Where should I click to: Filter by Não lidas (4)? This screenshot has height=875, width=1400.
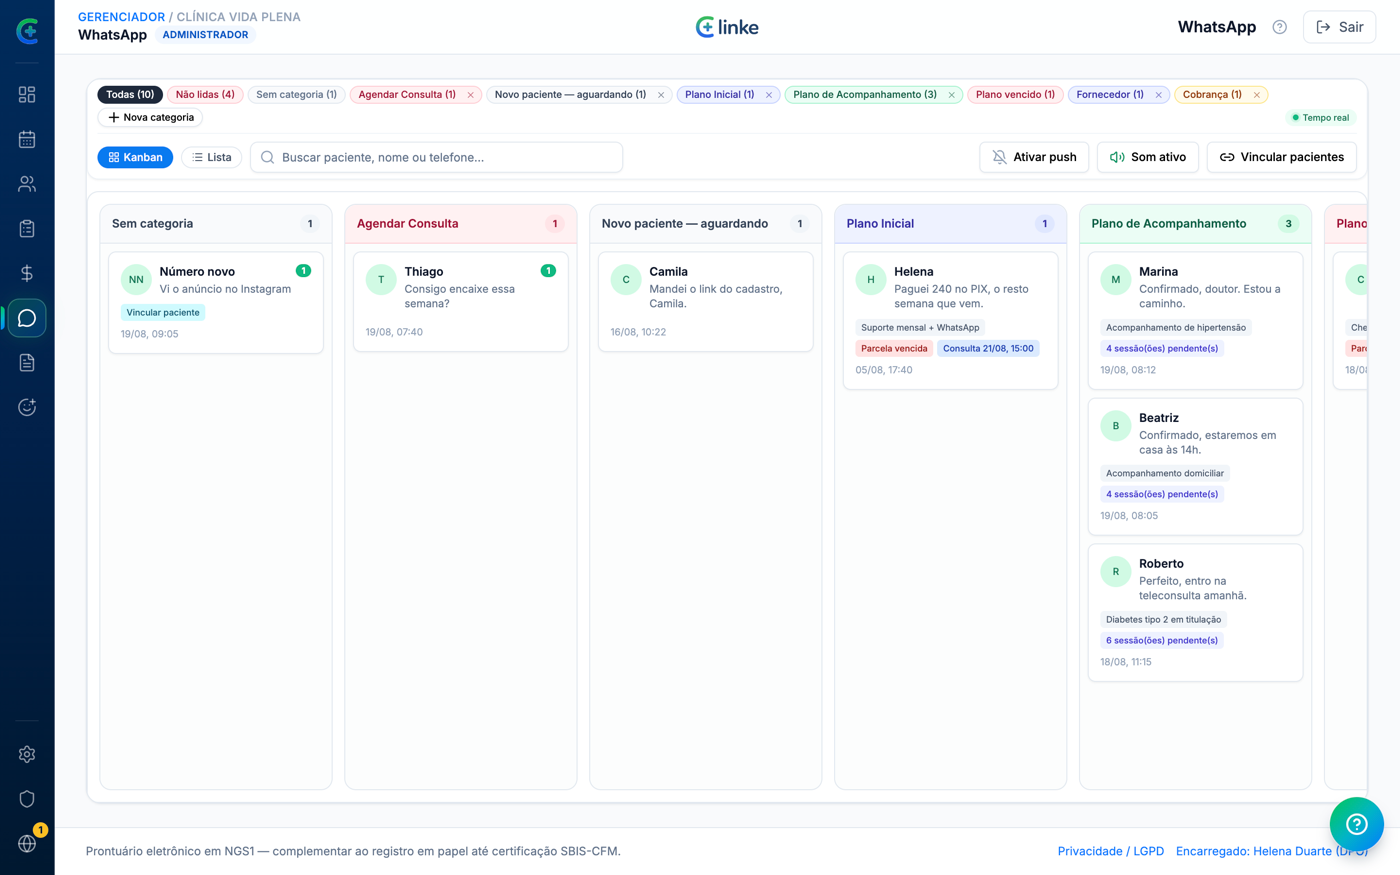(205, 95)
